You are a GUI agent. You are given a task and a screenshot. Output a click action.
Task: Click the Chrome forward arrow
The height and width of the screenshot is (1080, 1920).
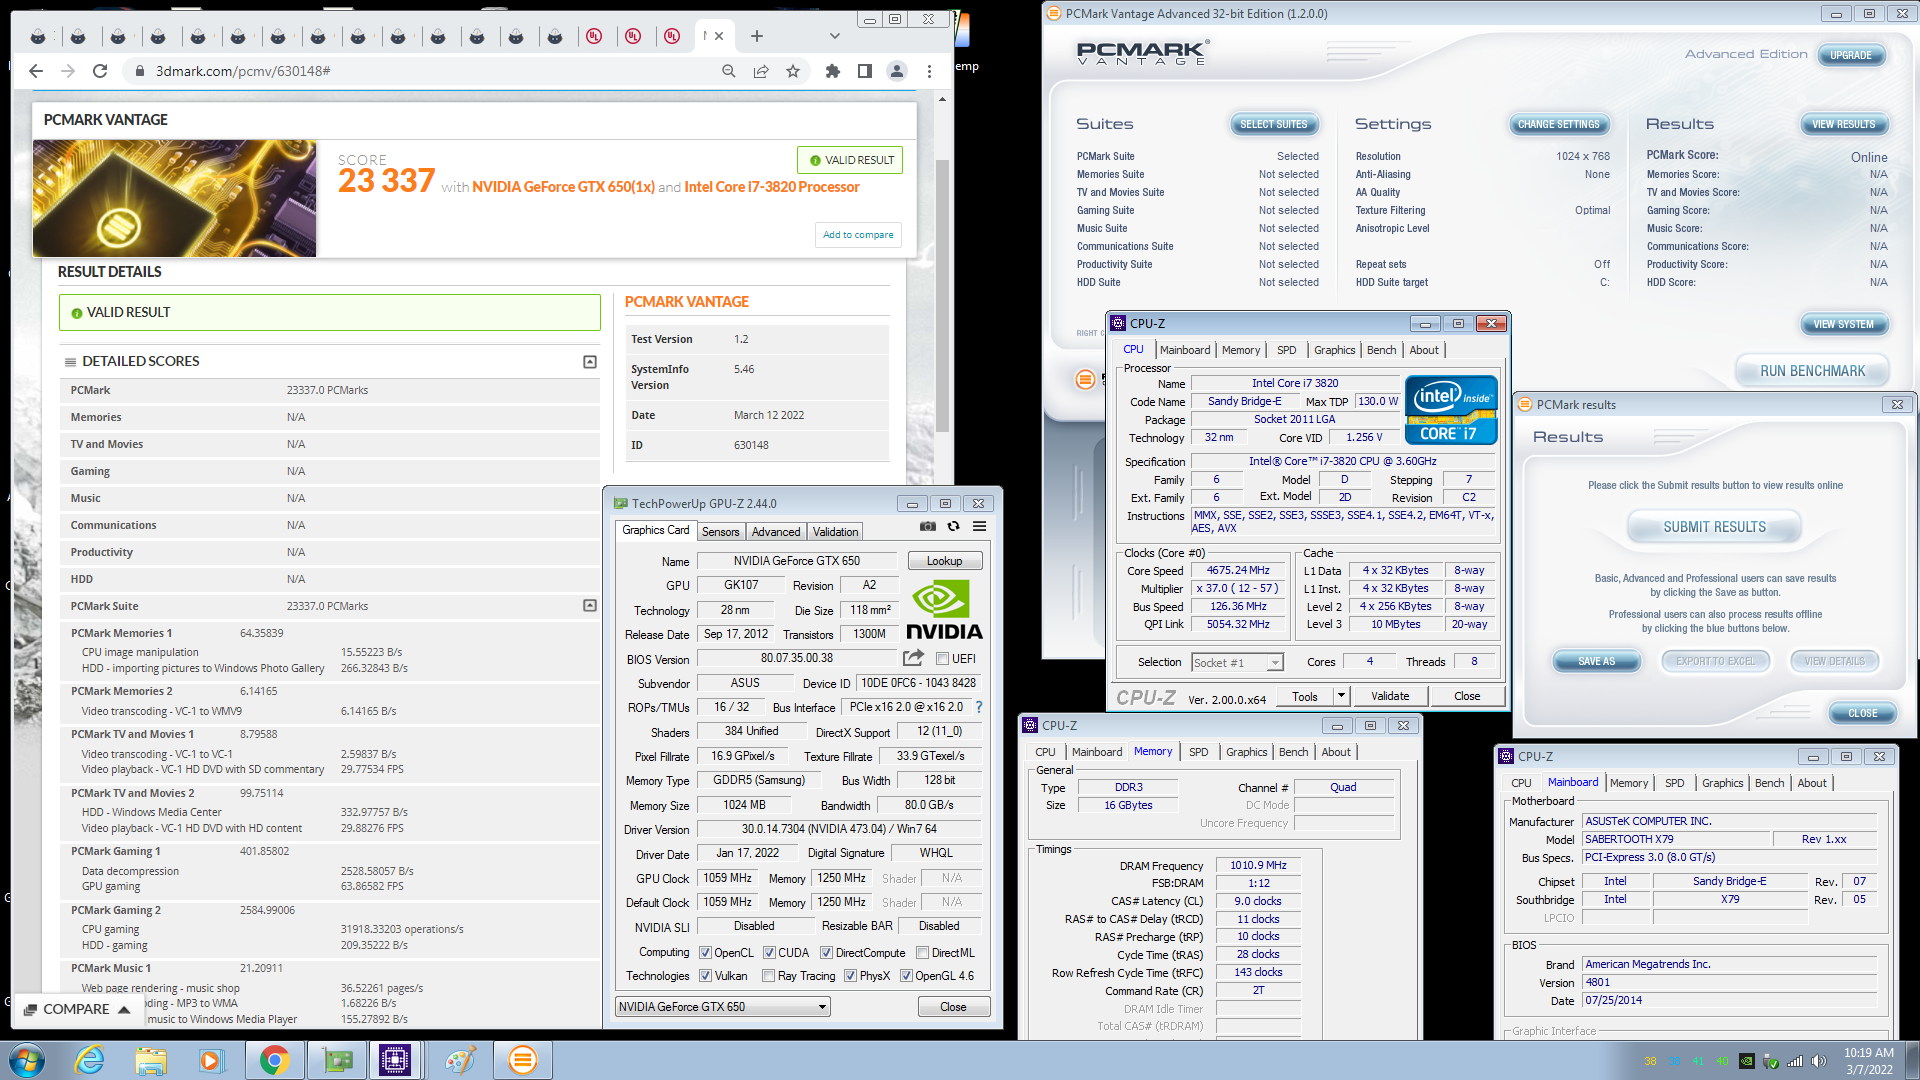point(68,71)
